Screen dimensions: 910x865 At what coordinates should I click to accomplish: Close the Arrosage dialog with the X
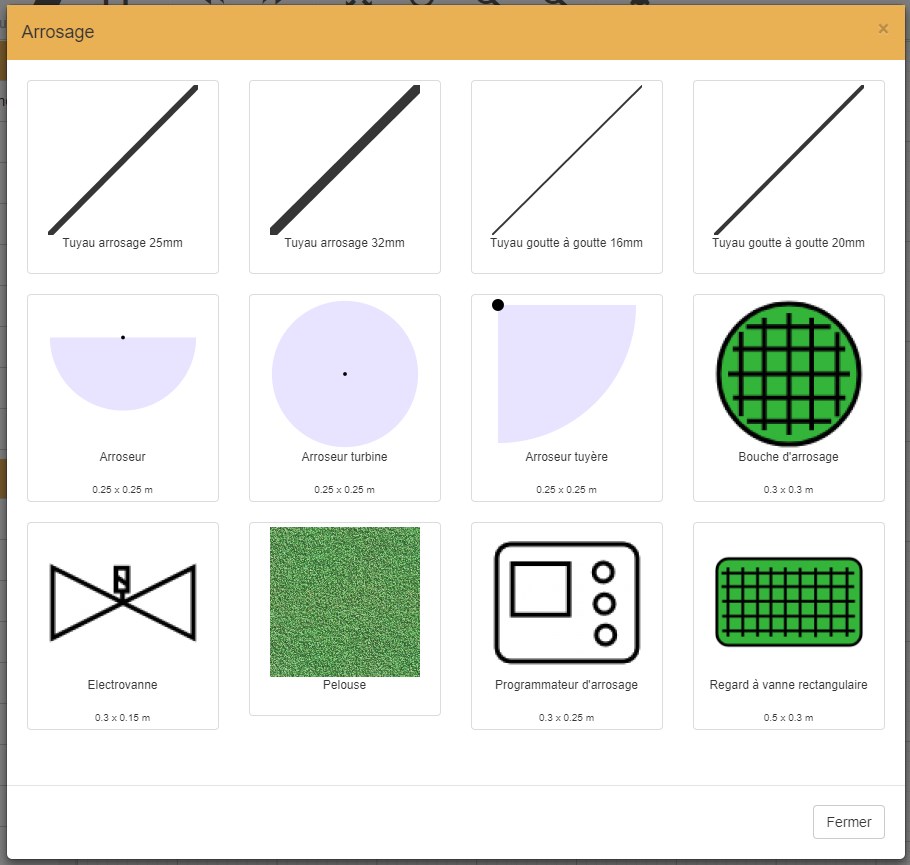pyautogui.click(x=883, y=29)
